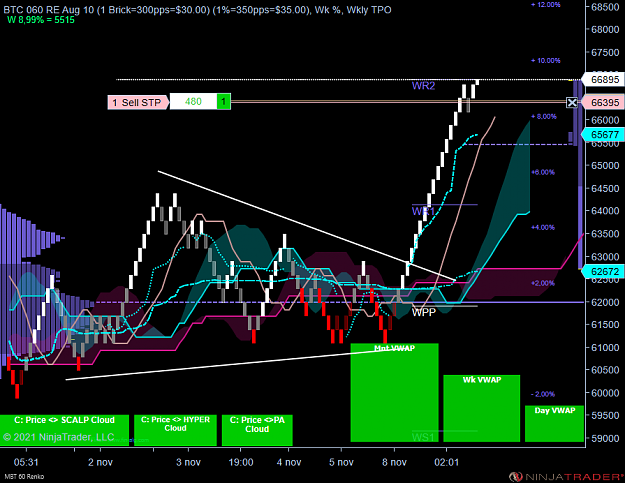Click the WR1 pivot level label
This screenshot has width=625, height=483.
pos(423,211)
